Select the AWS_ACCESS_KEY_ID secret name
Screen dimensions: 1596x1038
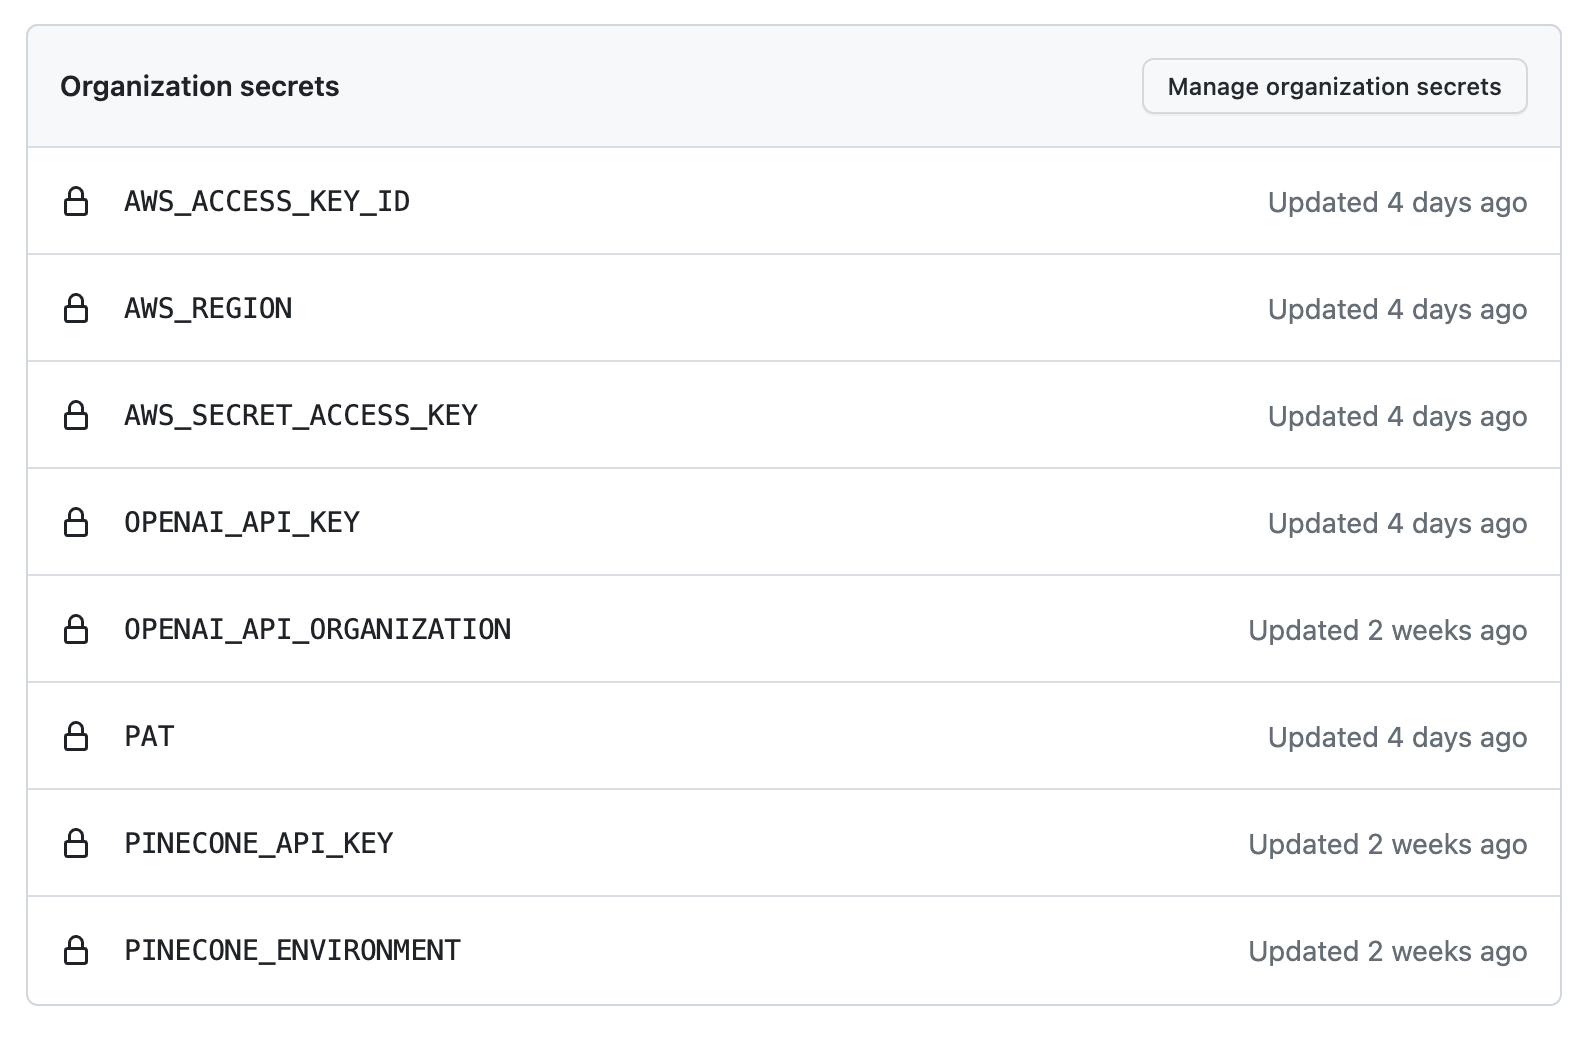[267, 202]
